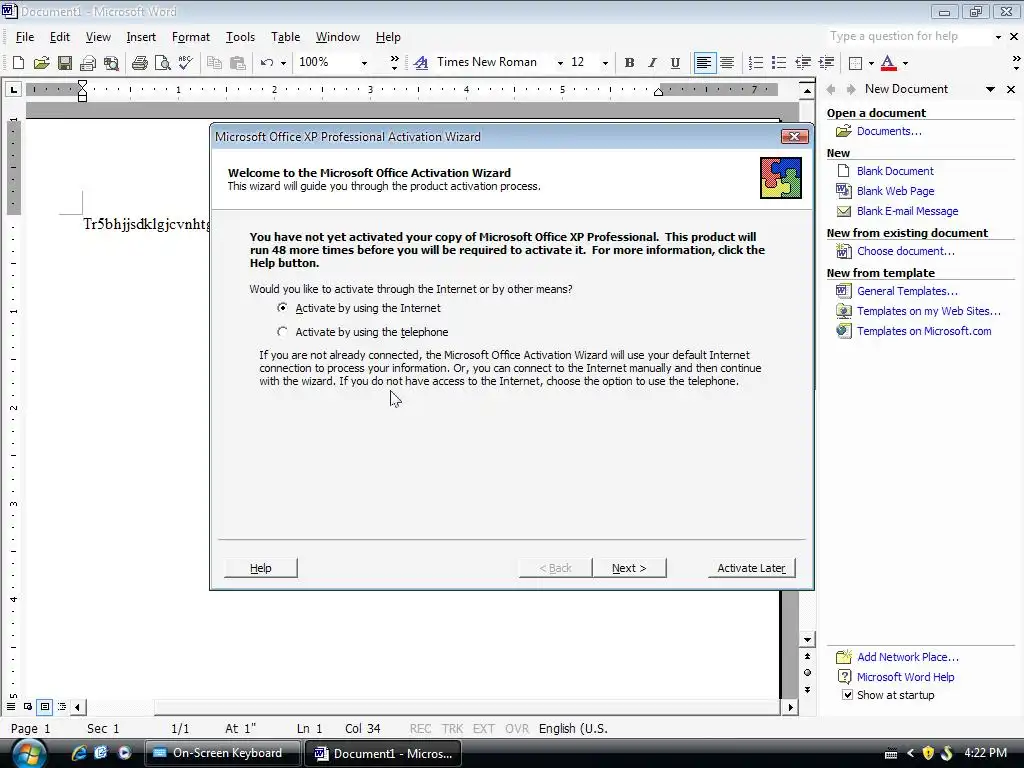Click the E-mail toolbar icon
Viewport: 1024px width, 768px height.
(88, 63)
